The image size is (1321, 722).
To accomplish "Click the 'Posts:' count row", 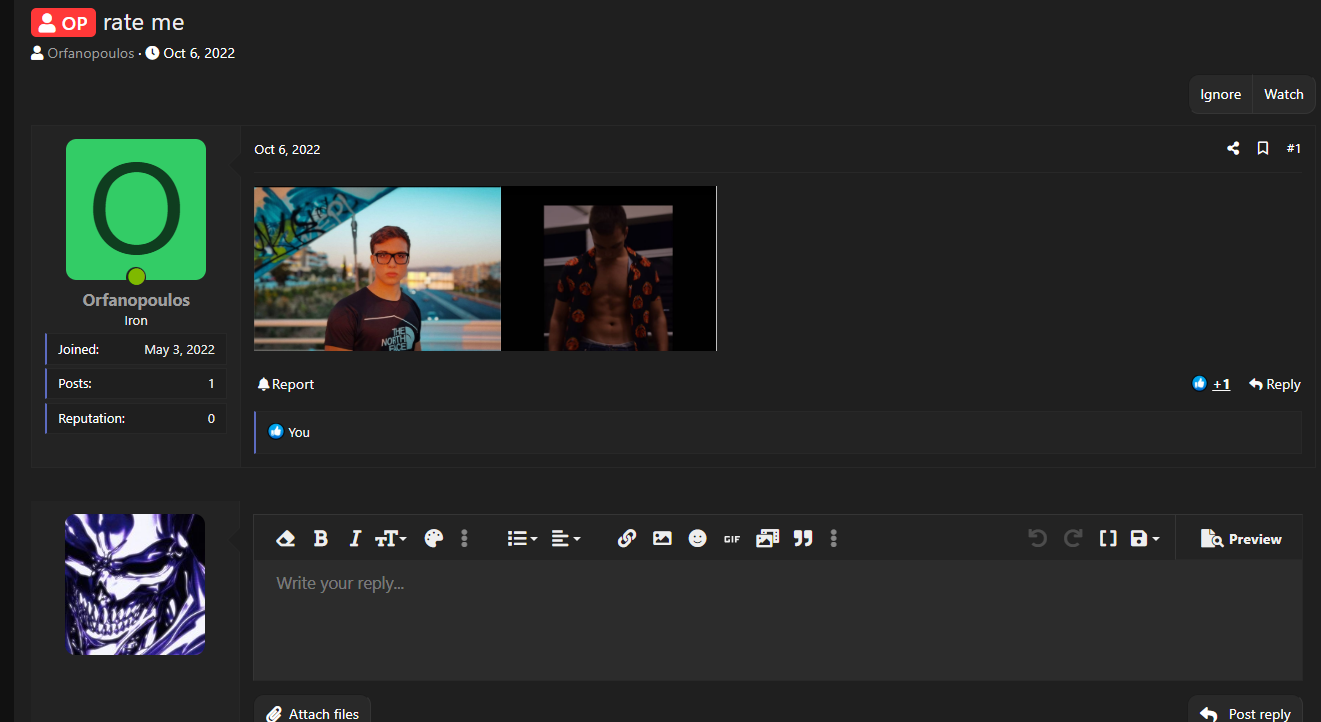I will (x=136, y=384).
